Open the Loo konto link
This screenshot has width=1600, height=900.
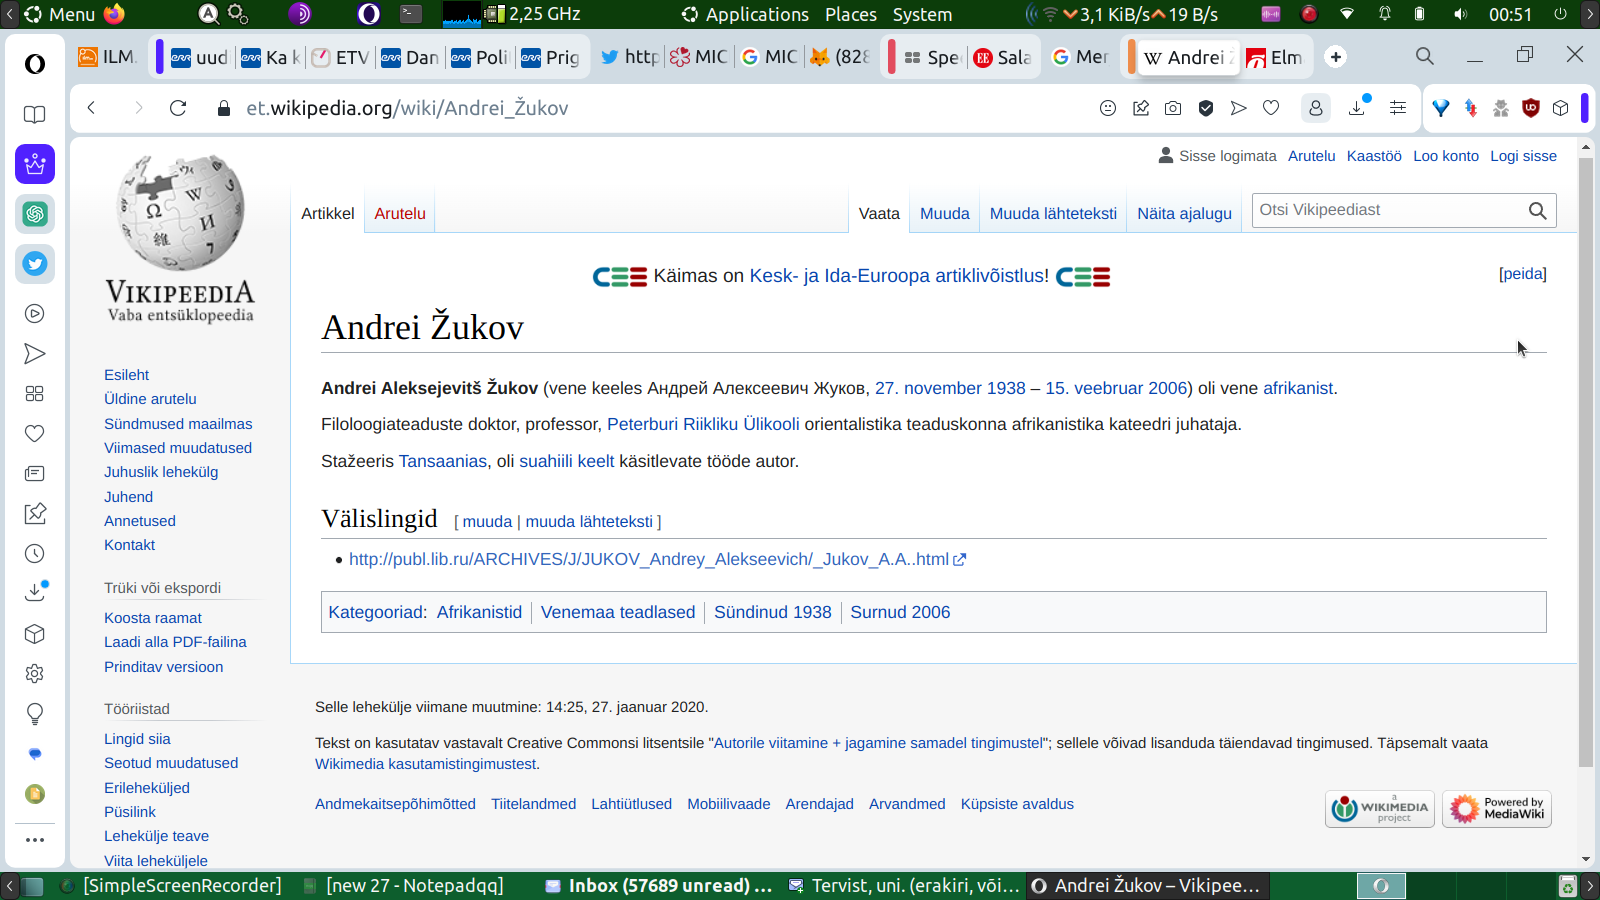pos(1446,156)
